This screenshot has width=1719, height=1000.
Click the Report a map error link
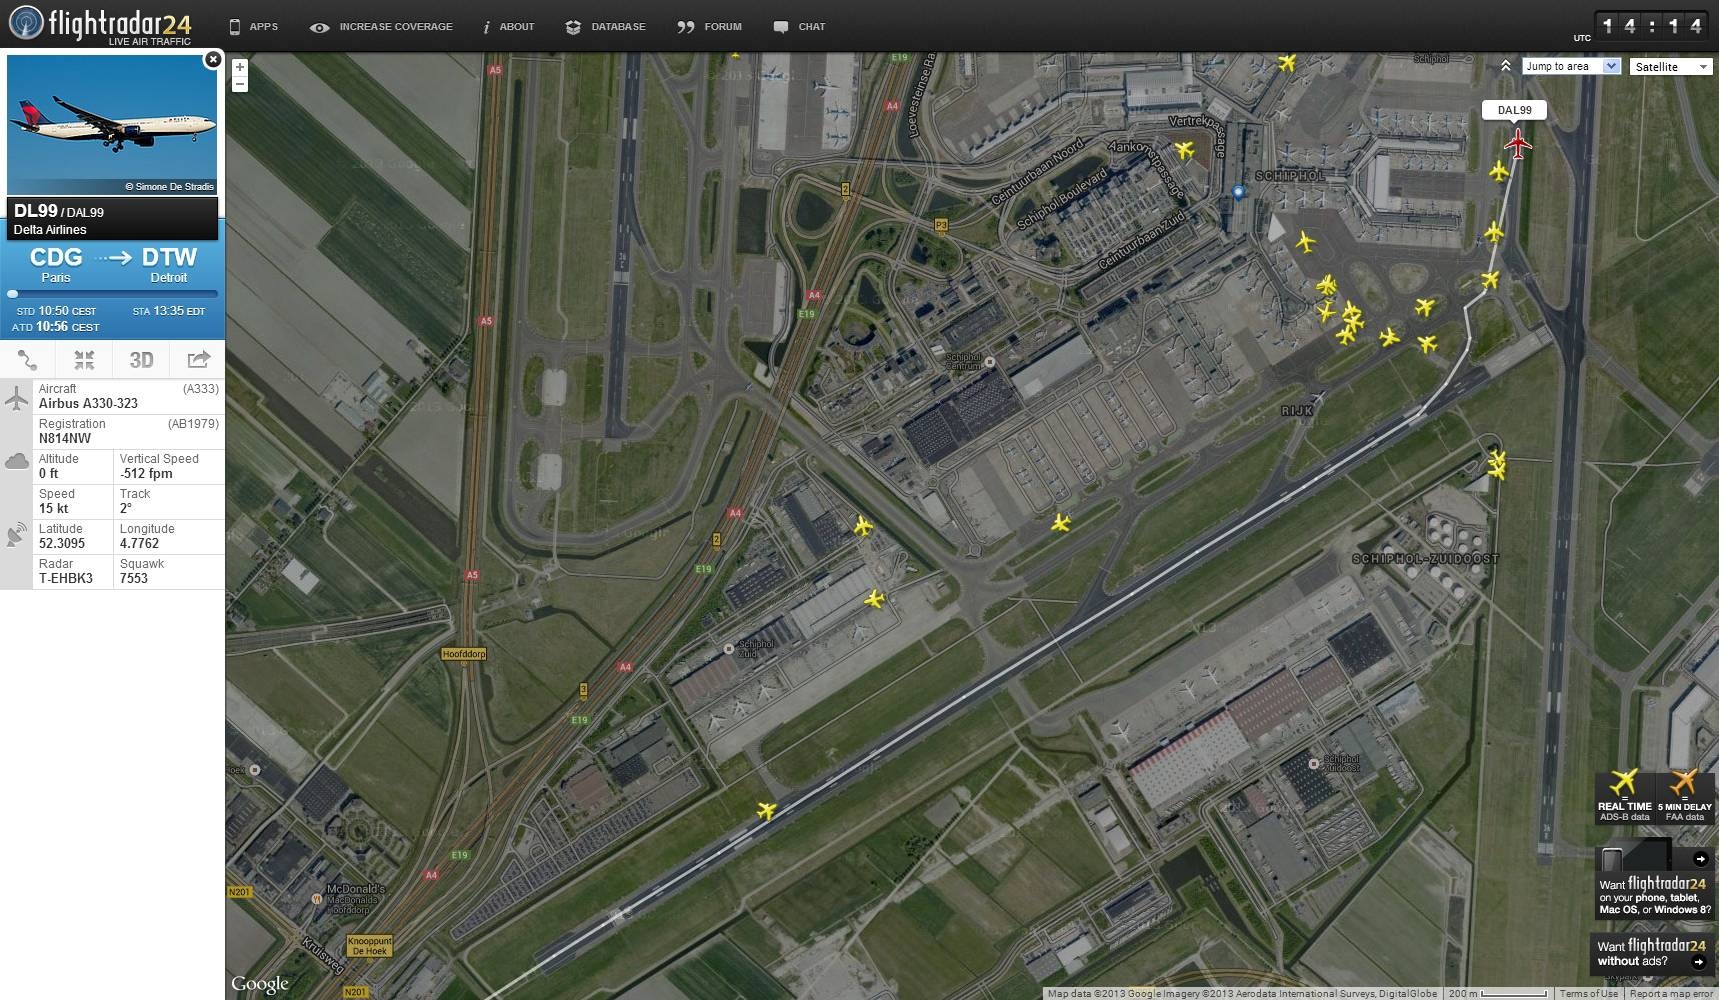[1670, 993]
